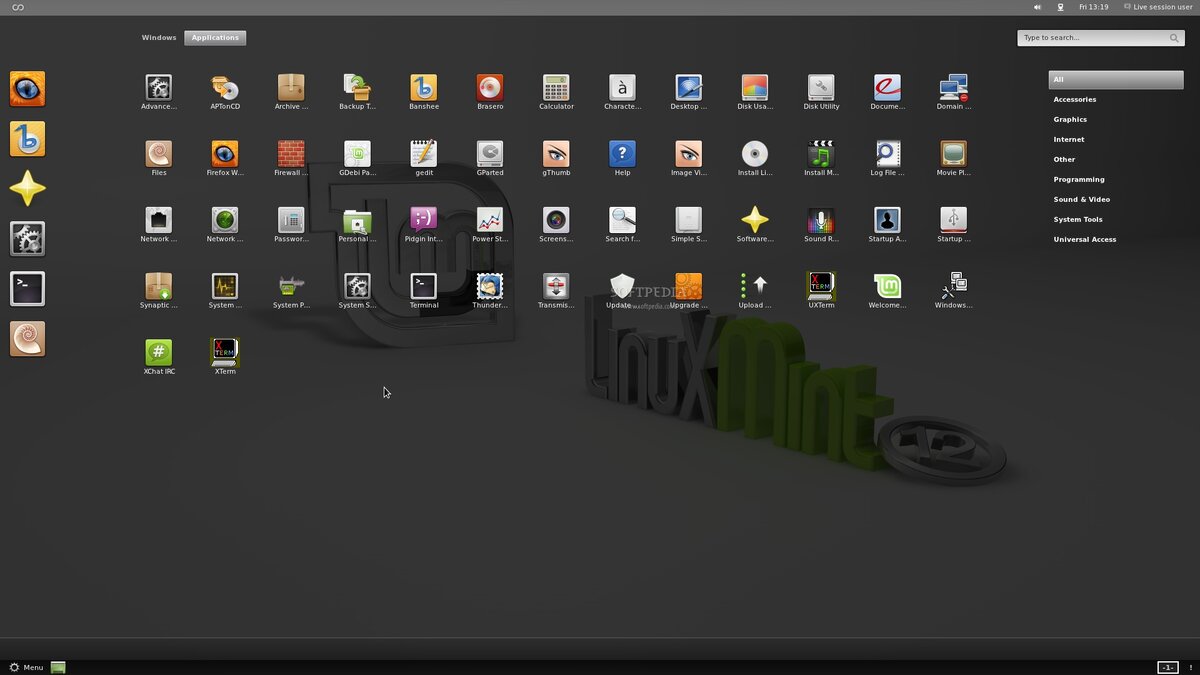
Task: Switch to the Windows overview tab
Action: [159, 38]
